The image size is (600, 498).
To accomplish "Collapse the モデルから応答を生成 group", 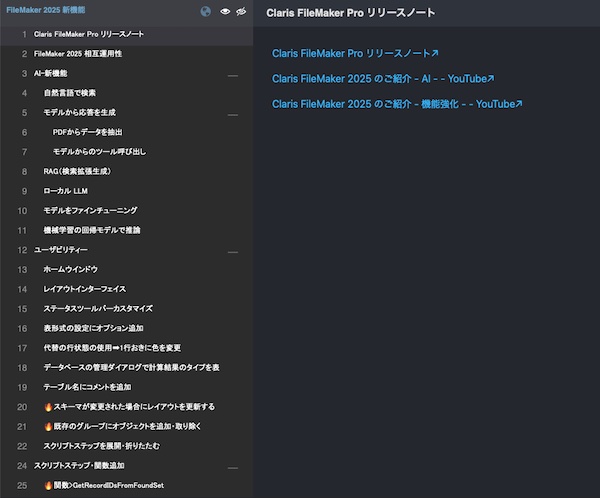I will coord(232,113).
